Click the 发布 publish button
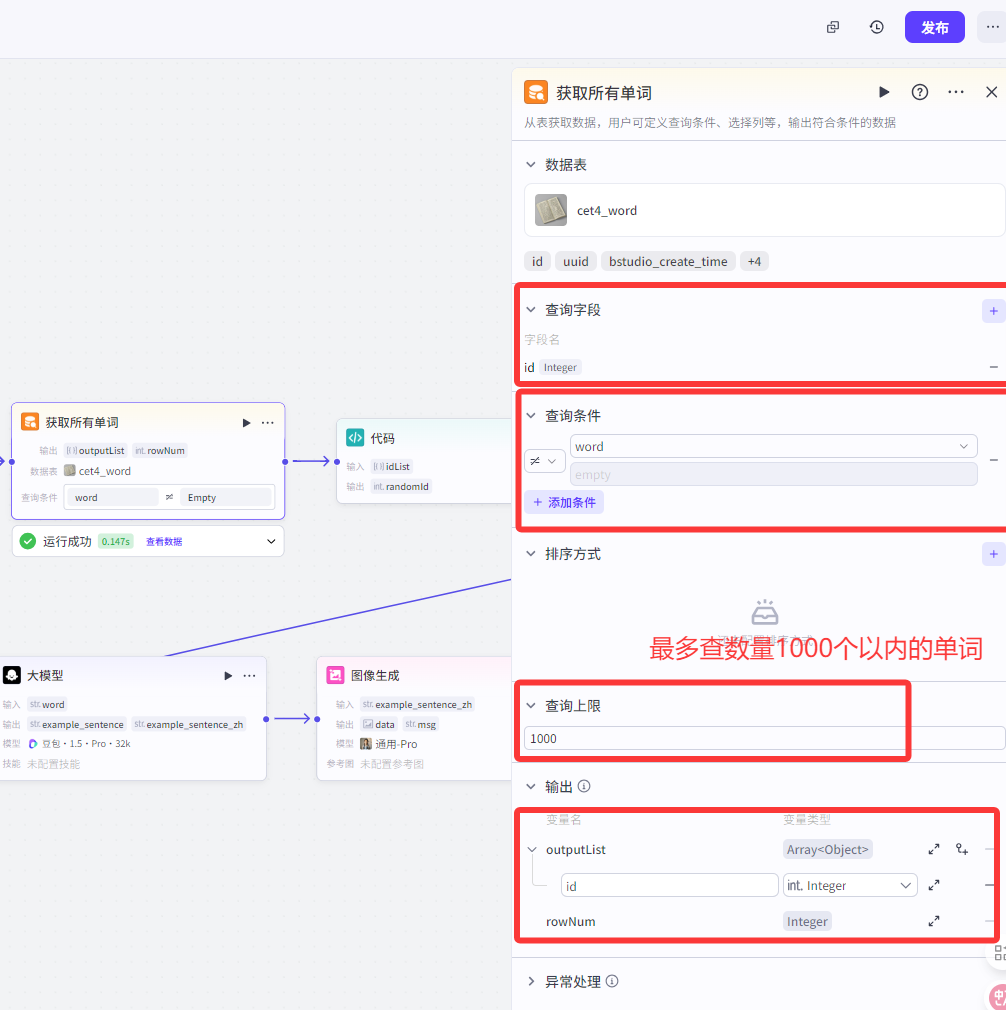The height and width of the screenshot is (1010, 1006). (x=934, y=27)
